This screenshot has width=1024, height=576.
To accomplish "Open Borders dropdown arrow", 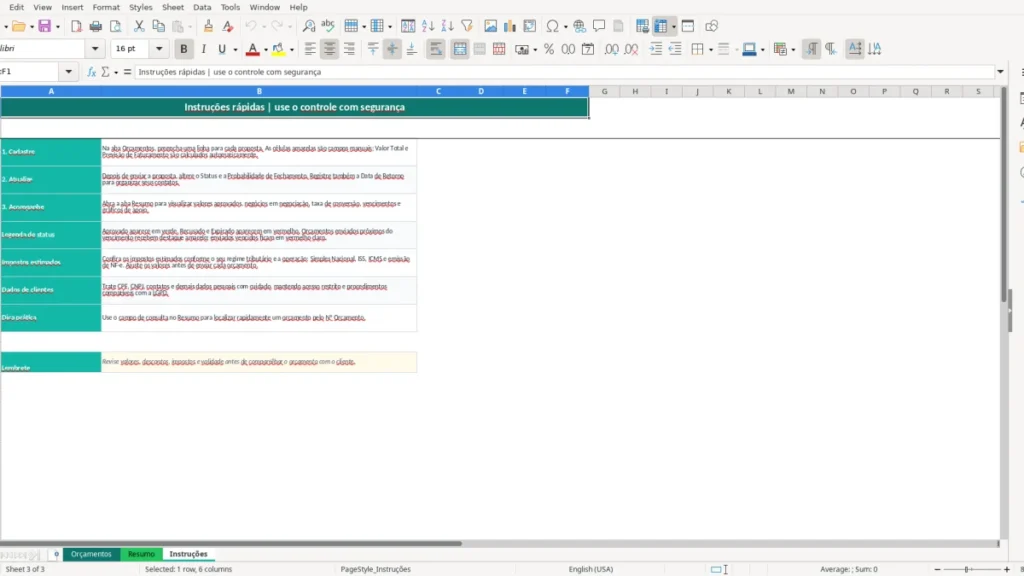I will click(711, 50).
